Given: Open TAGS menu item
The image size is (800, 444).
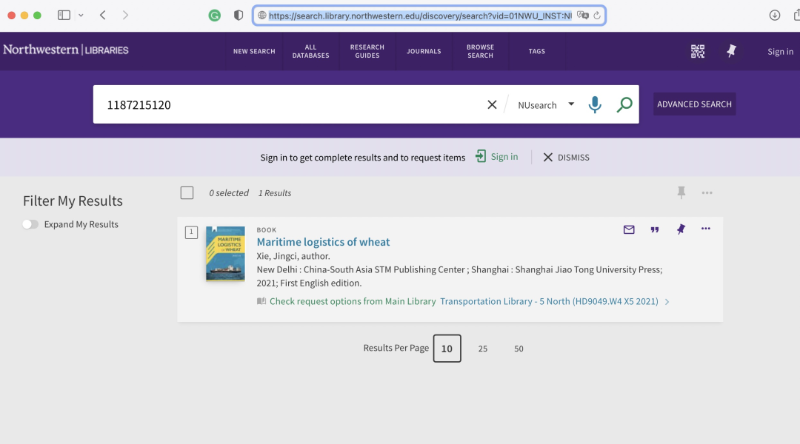Looking at the screenshot, I should [537, 51].
